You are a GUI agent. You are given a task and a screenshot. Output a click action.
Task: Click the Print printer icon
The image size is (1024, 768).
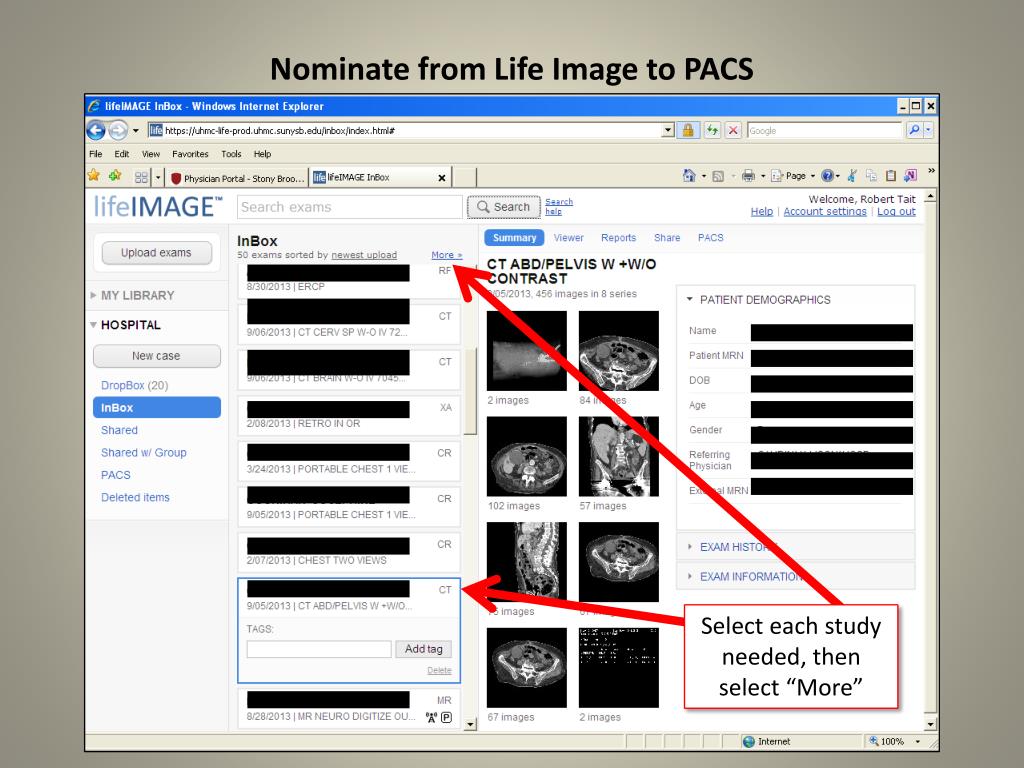coord(748,175)
